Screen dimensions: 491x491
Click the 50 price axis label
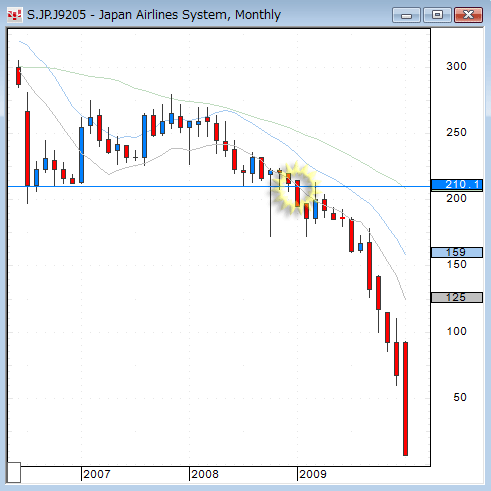click(x=460, y=397)
